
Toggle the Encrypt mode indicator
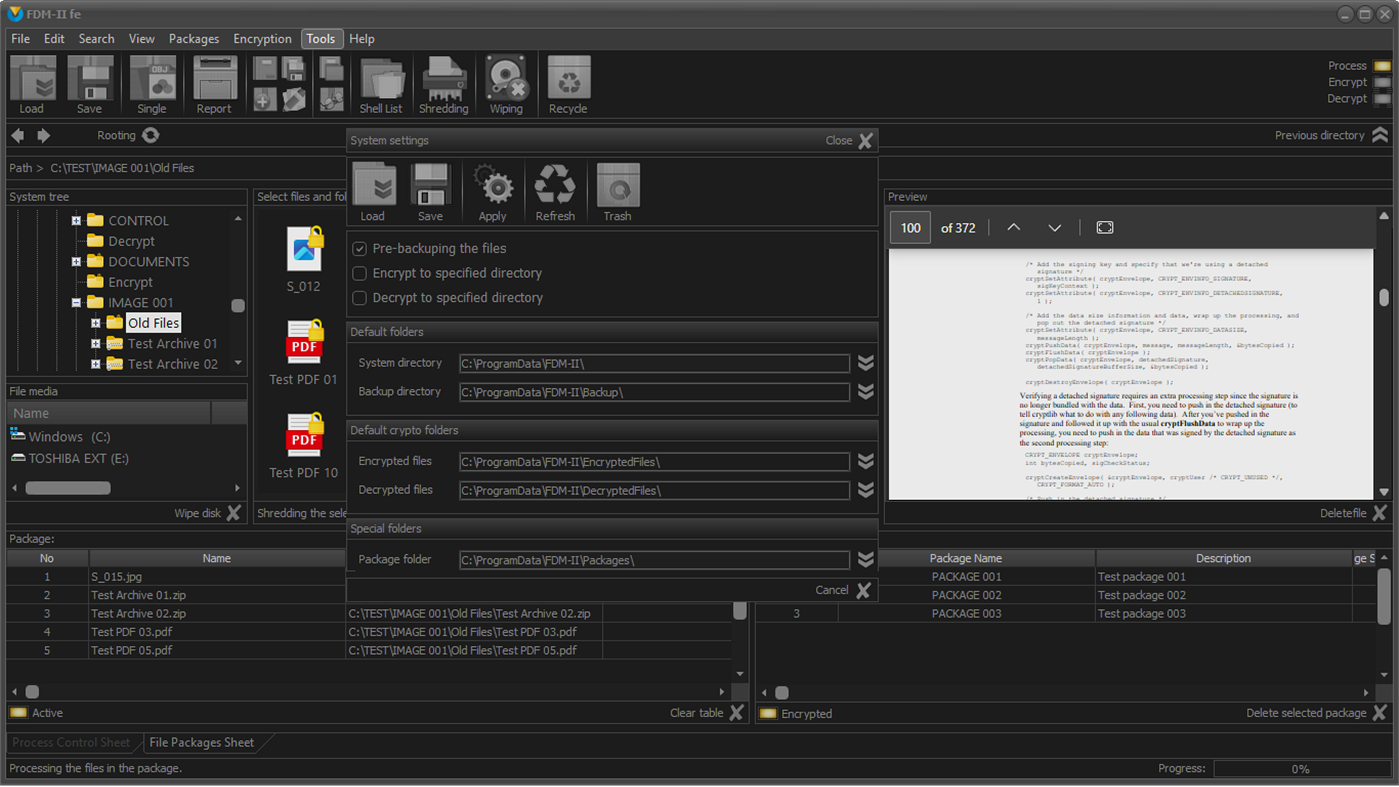pyautogui.click(x=1382, y=82)
